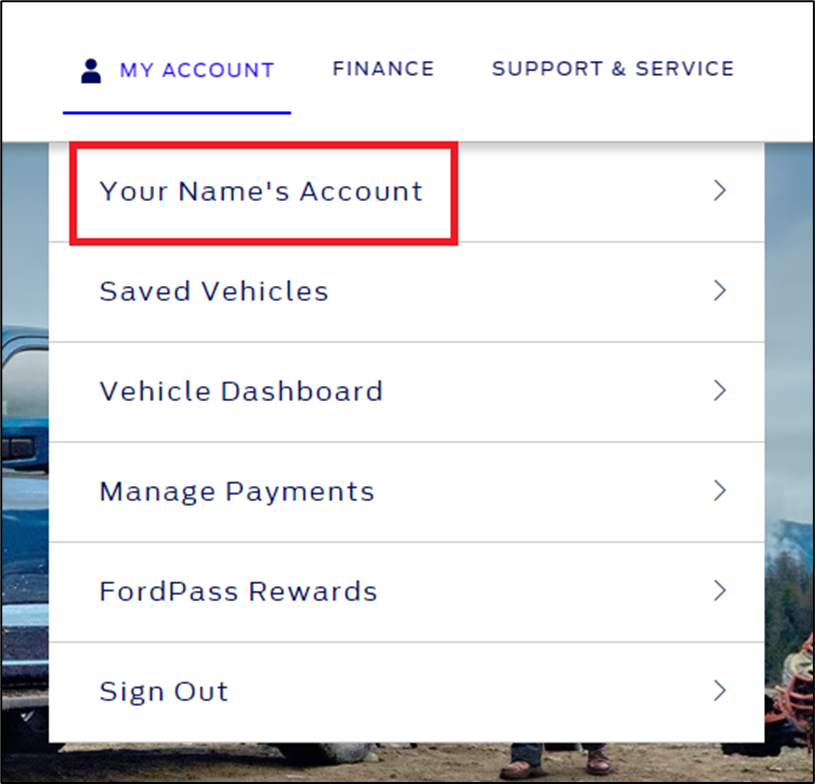The width and height of the screenshot is (815, 784).
Task: Go to Manage Payments
Action: click(x=236, y=491)
